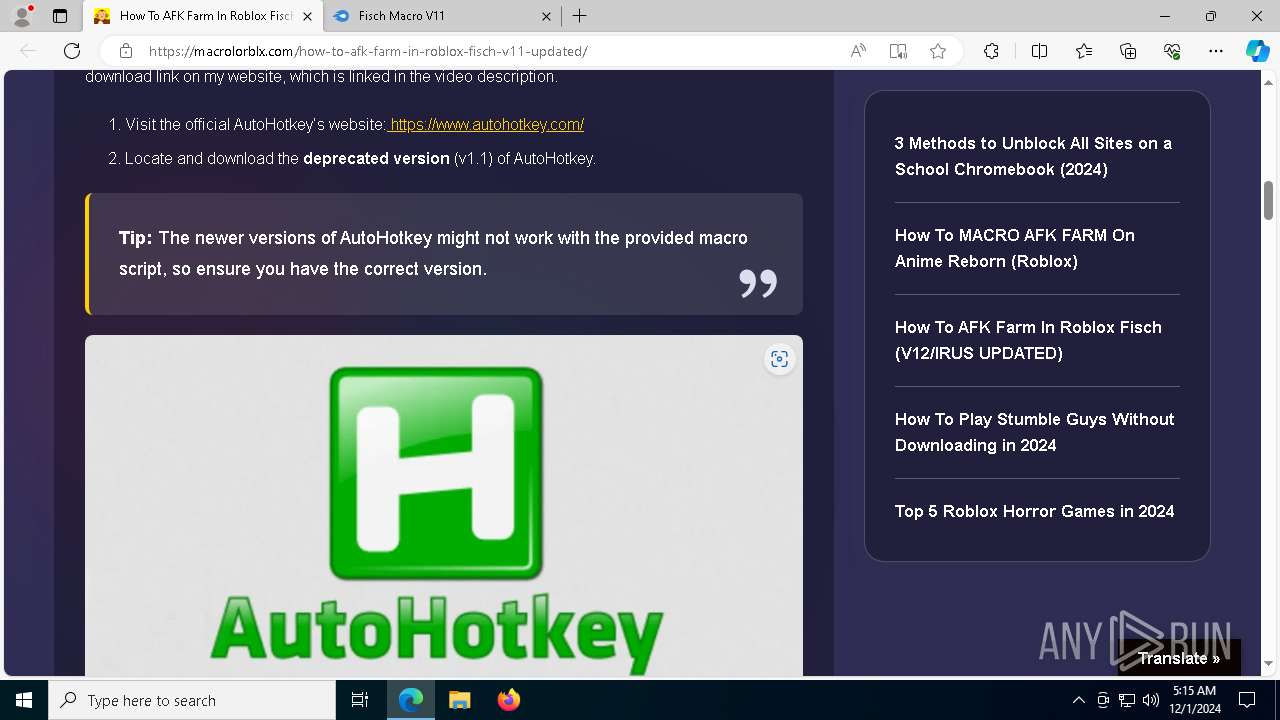The height and width of the screenshot is (720, 1280).
Task: Open the autohotkey.com link
Action: point(486,125)
